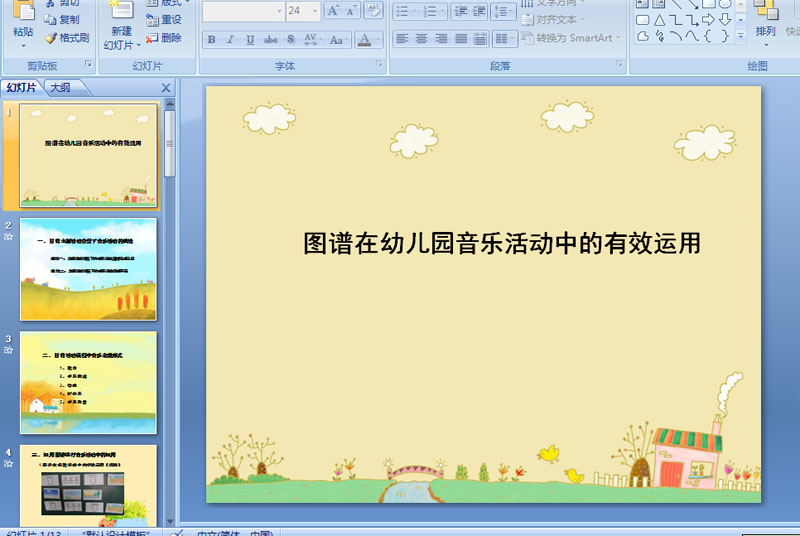Screen dimensions: 800x536
Task: Toggle bold formatting
Action: 212,40
